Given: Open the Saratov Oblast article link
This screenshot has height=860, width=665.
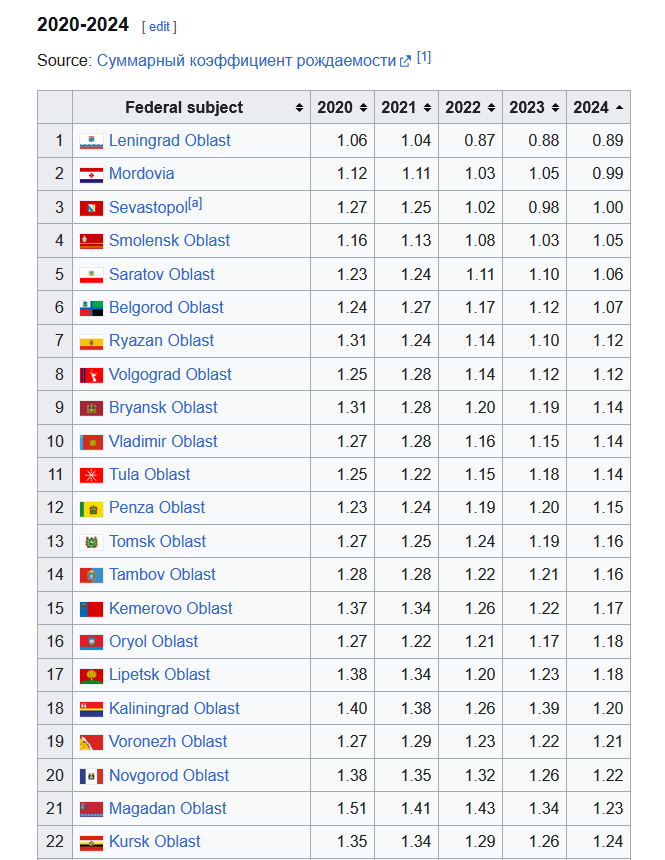Looking at the screenshot, I should coord(162,274).
